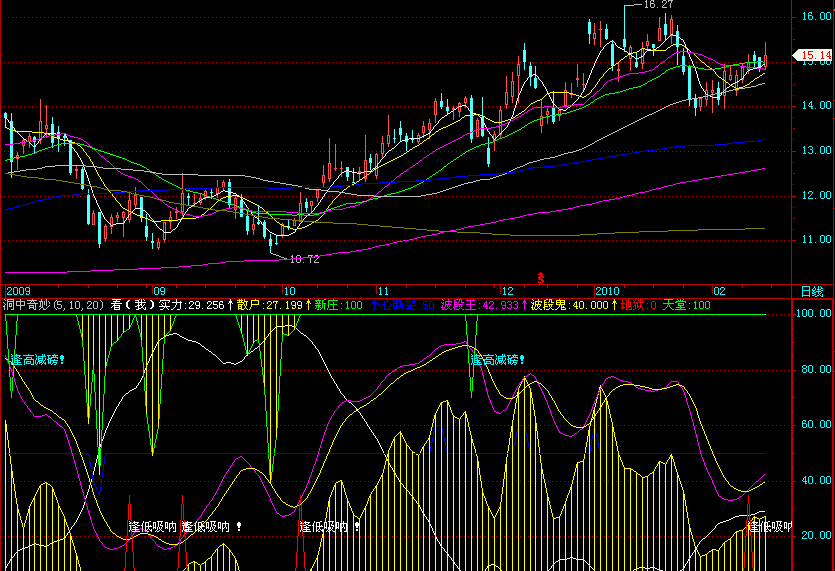Click the 逢低吸呐 signal under October
Viewport: 835px width, 571px height.
(330, 527)
